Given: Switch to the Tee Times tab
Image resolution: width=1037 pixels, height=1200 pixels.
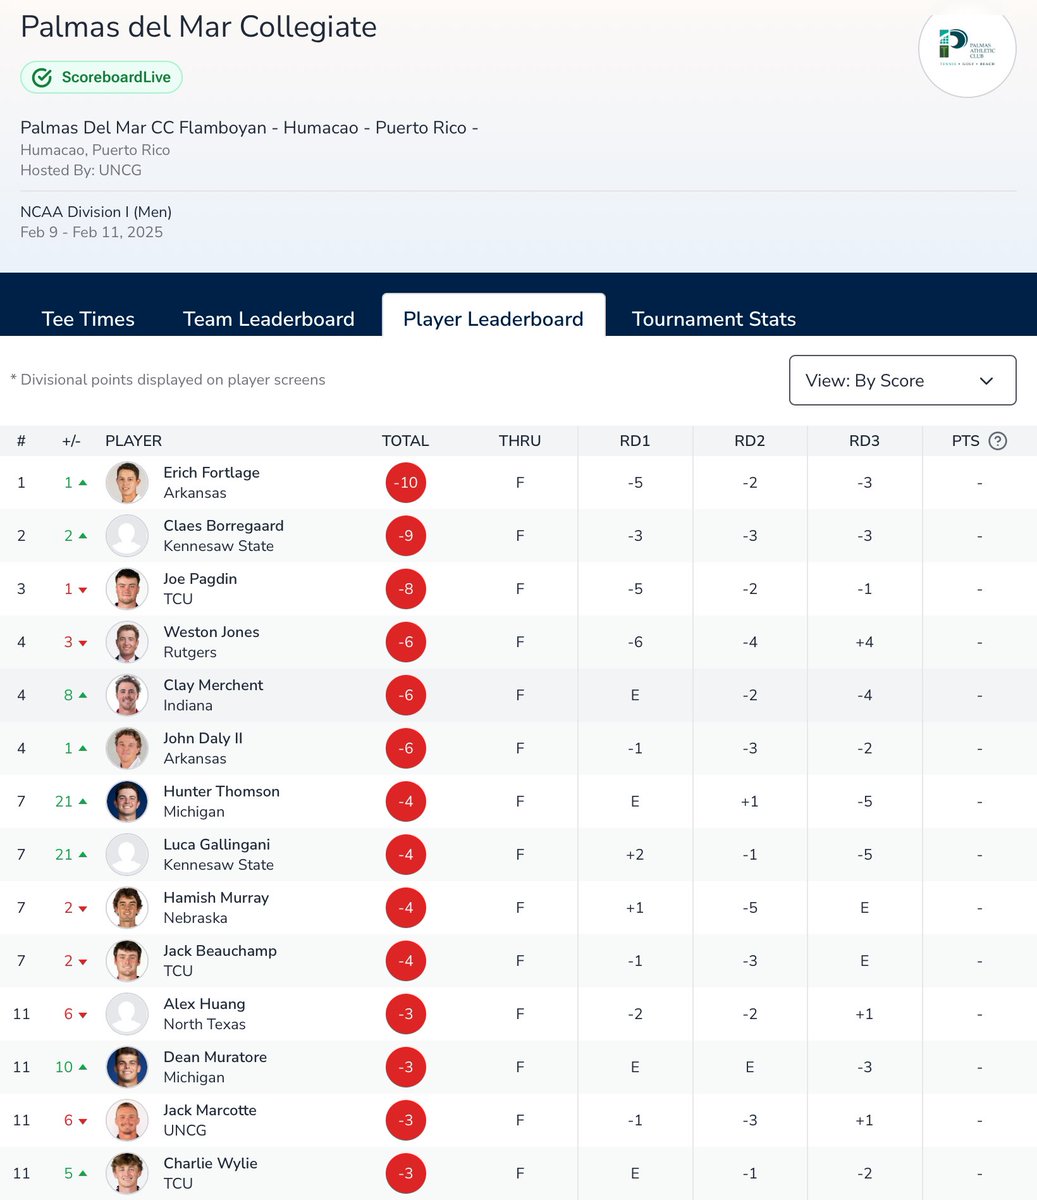Looking at the screenshot, I should coord(88,319).
